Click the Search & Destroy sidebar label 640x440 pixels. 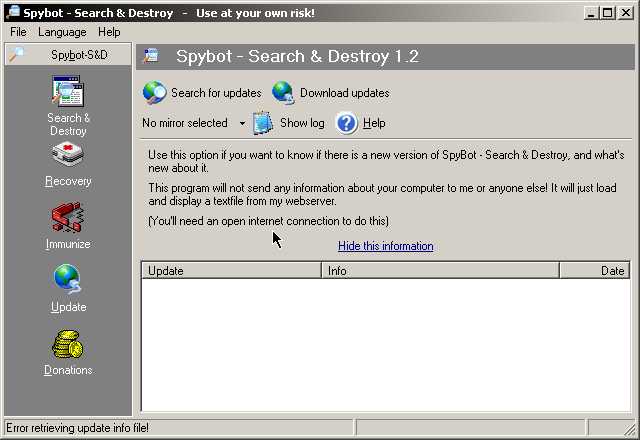click(x=68, y=124)
